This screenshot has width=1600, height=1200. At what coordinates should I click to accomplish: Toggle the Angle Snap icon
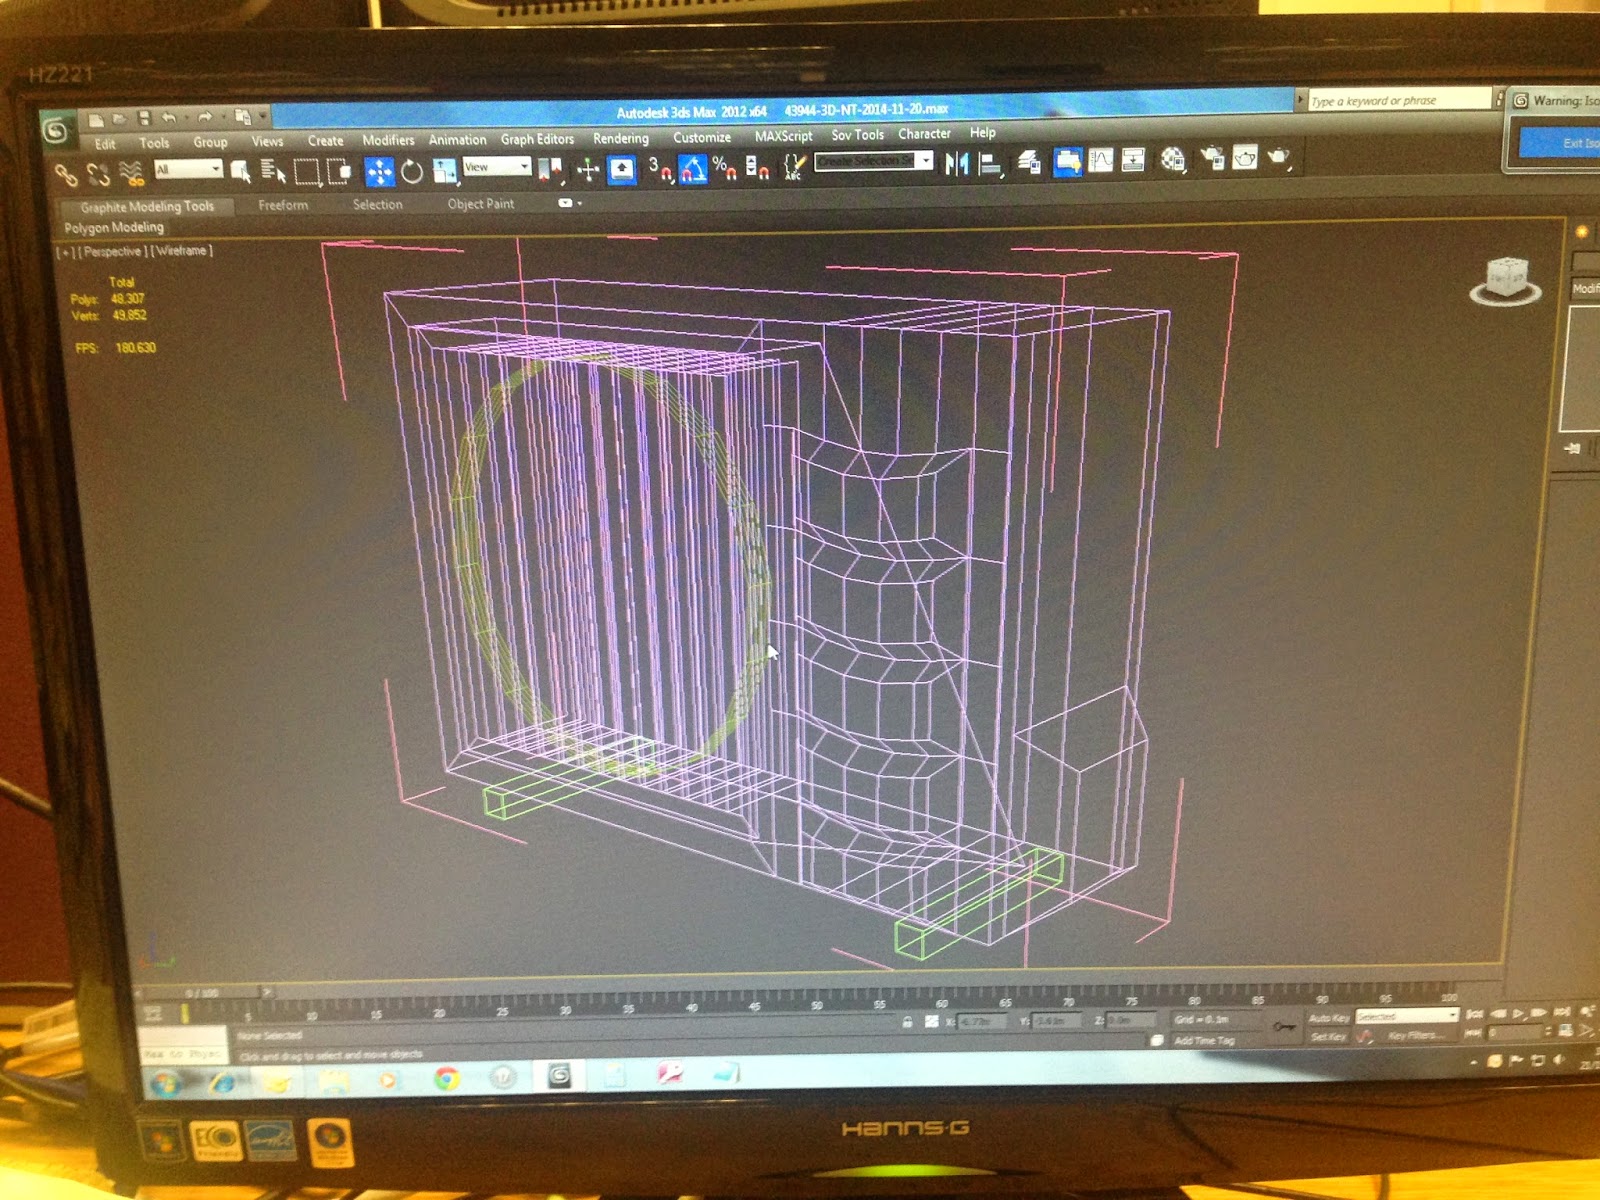click(x=693, y=169)
